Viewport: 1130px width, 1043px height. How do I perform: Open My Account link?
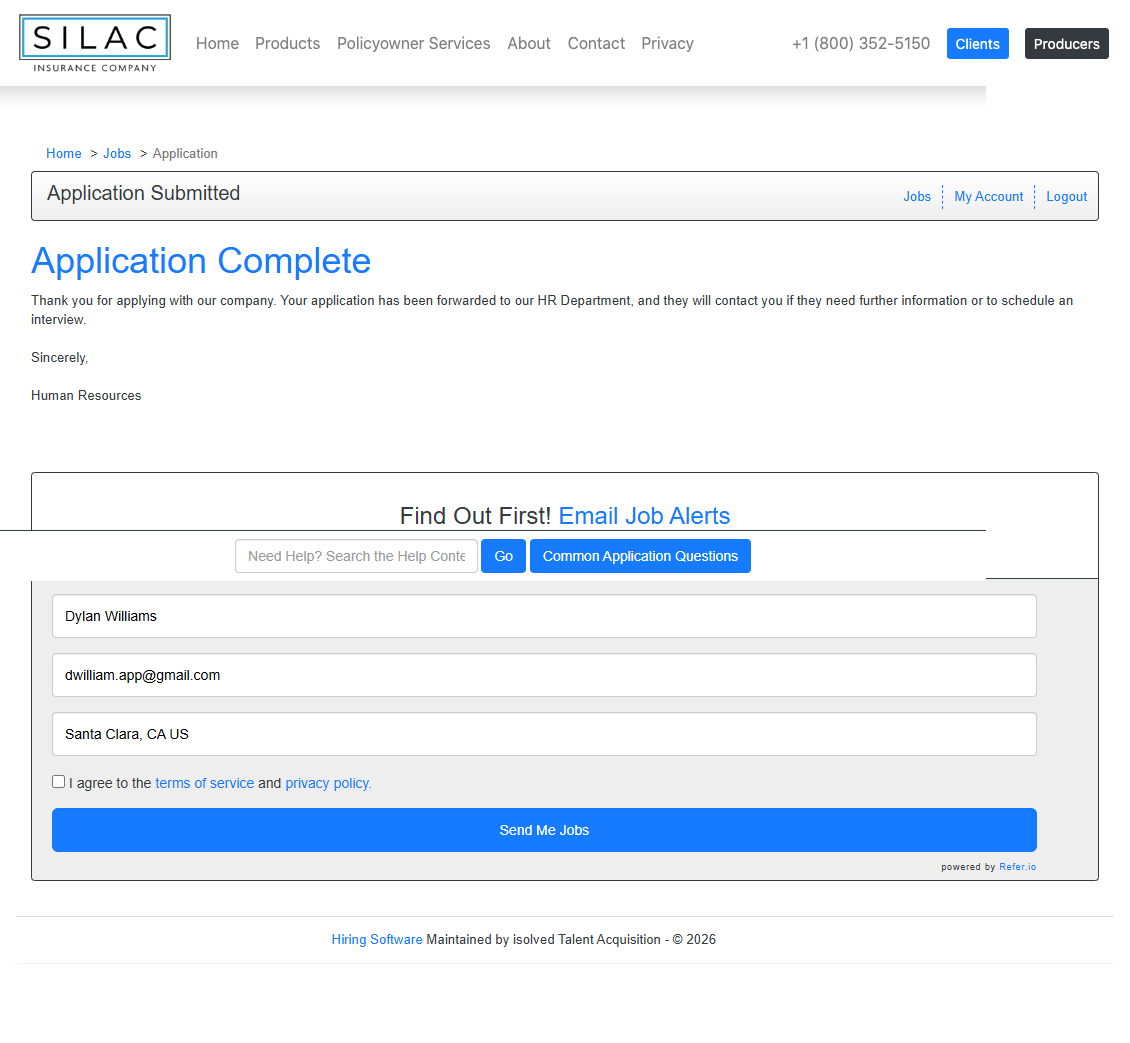click(988, 197)
